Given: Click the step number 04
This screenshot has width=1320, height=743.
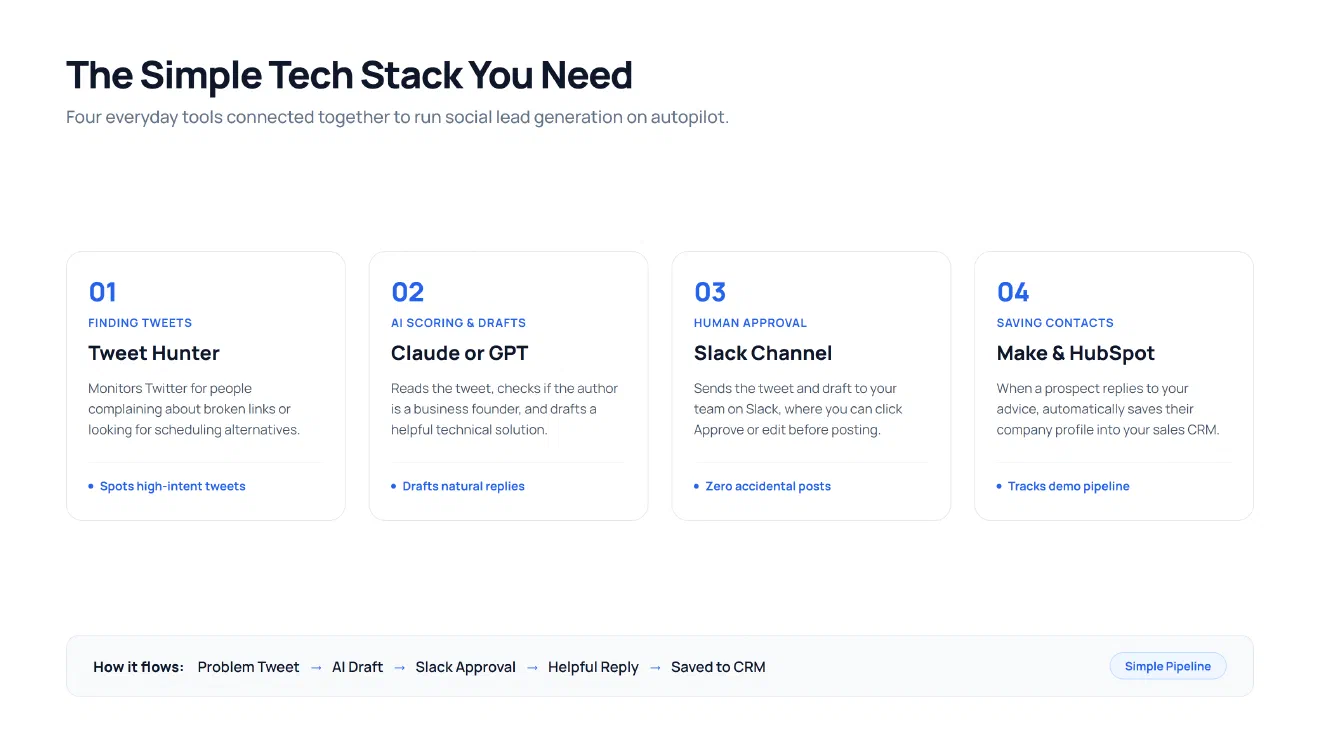Looking at the screenshot, I should pos(1013,292).
